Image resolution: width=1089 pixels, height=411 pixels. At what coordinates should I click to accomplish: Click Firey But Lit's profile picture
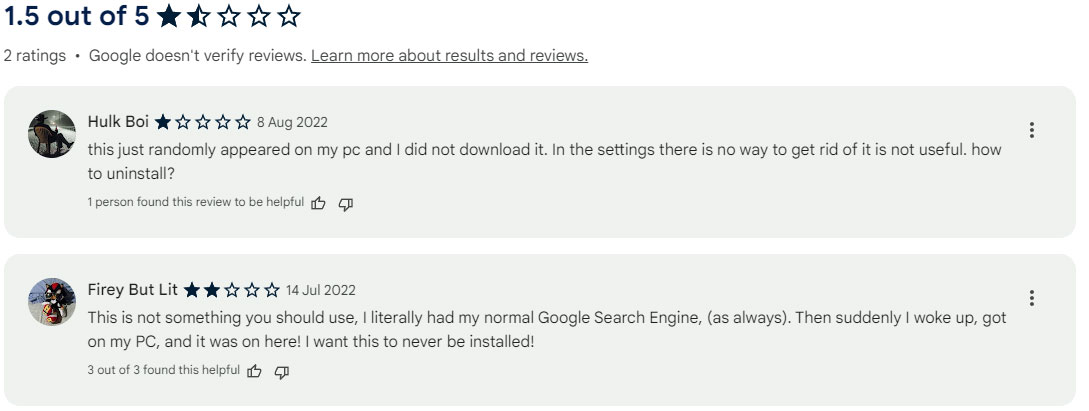pyautogui.click(x=52, y=302)
